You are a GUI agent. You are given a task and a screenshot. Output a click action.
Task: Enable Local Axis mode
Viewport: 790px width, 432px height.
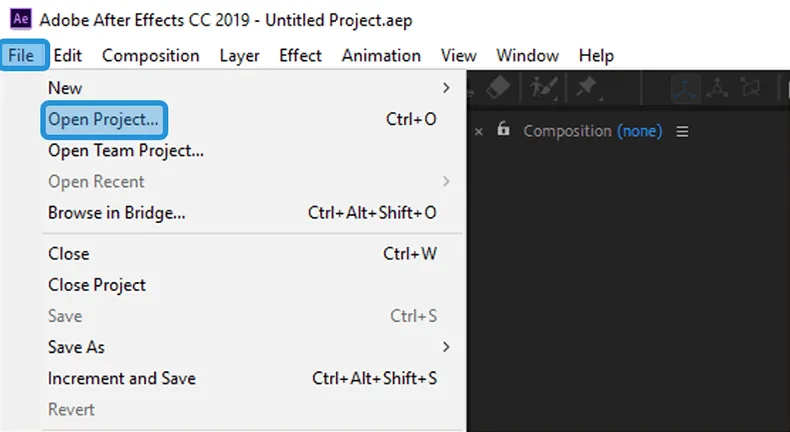pyautogui.click(x=686, y=88)
